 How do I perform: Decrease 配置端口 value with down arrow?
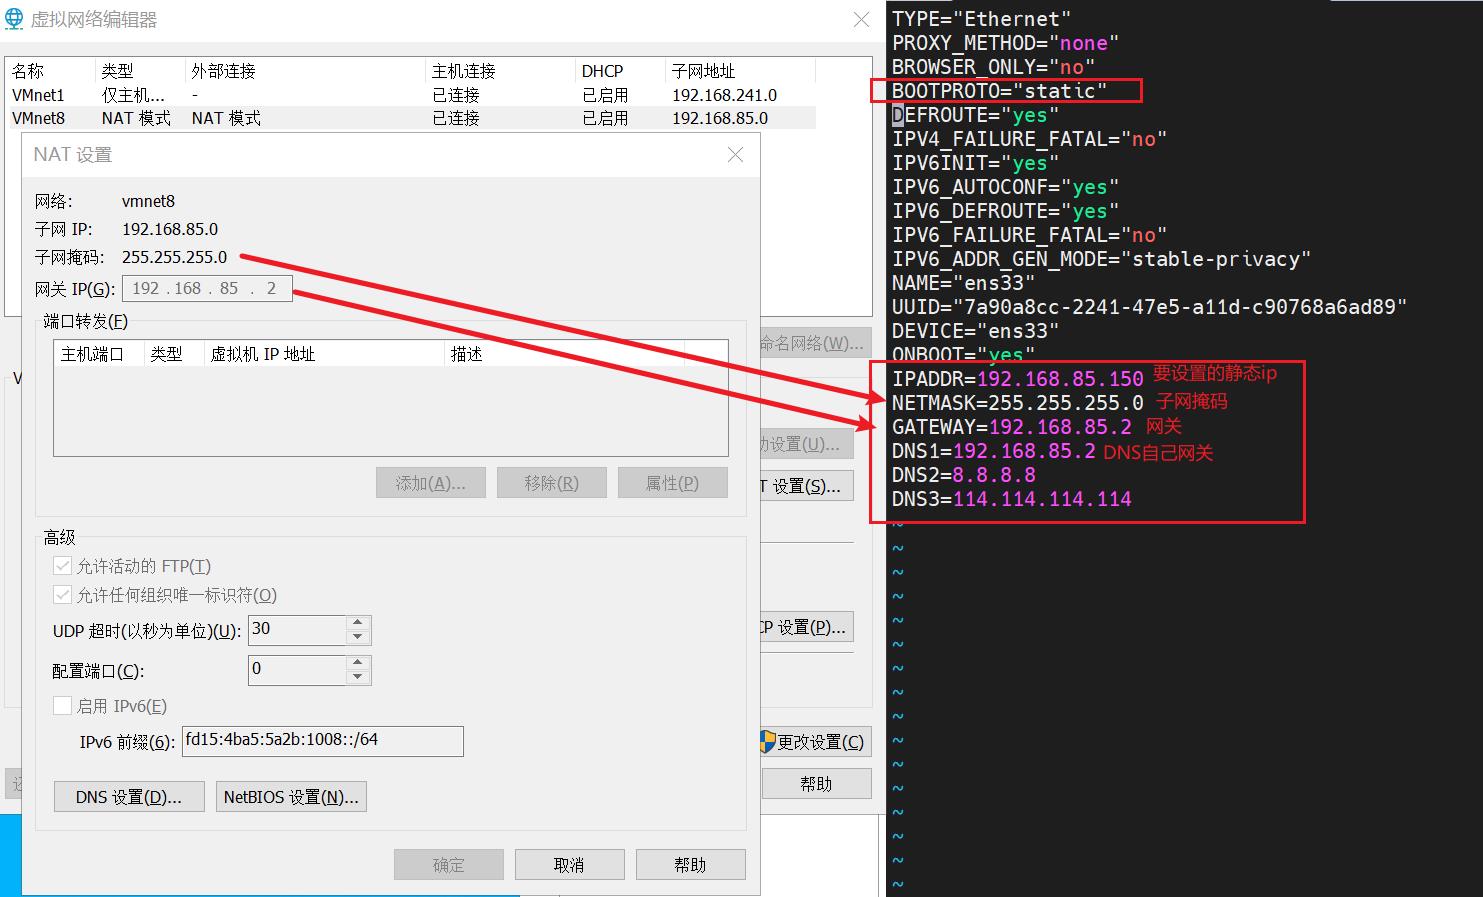pos(358,677)
